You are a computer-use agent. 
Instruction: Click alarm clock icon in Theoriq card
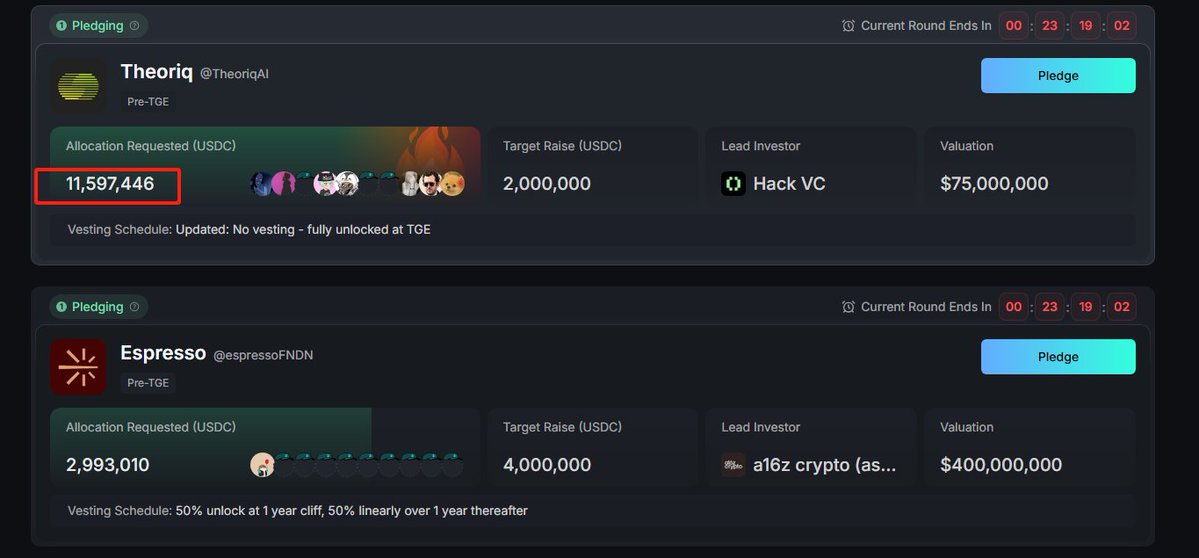pos(848,25)
